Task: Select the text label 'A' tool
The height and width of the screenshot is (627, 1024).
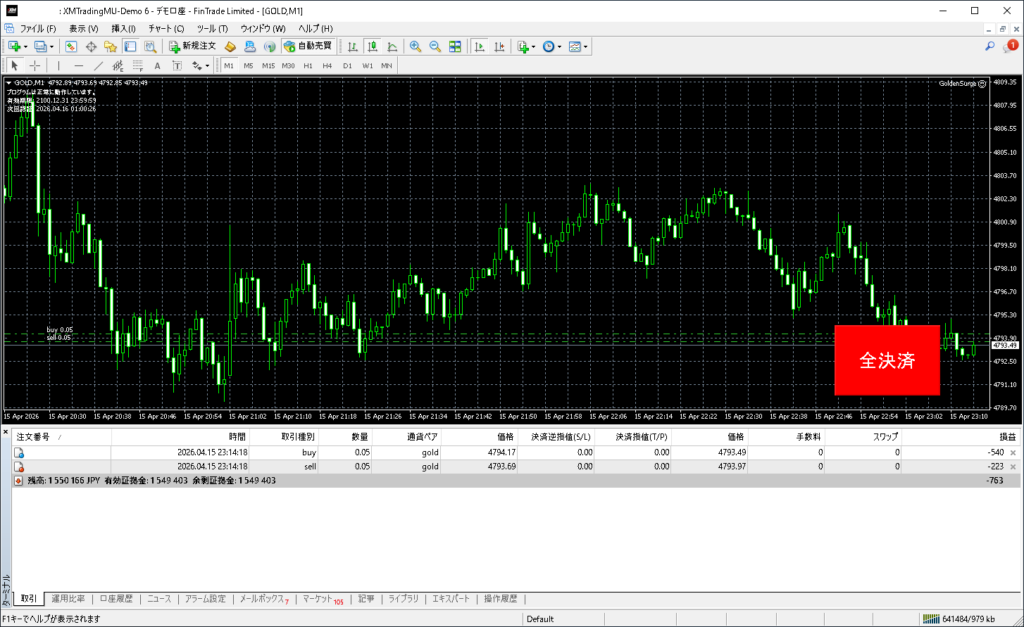Action: 157,66
